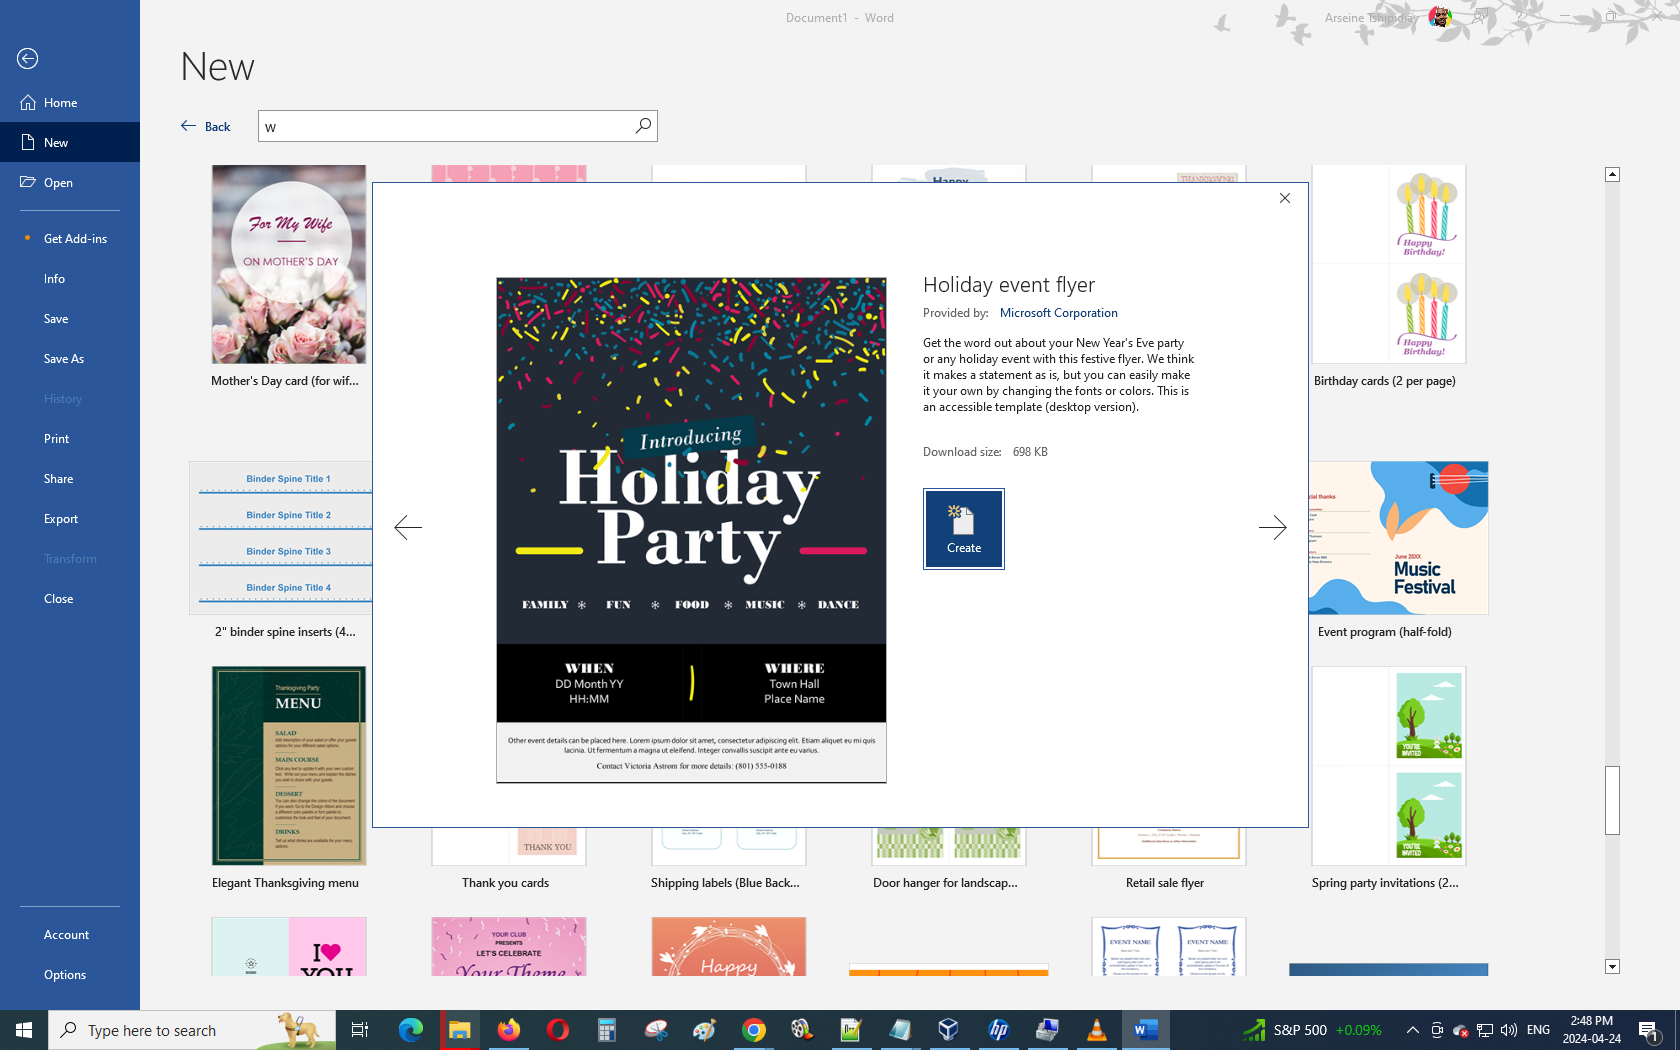Click the template search input field
The image size is (1680, 1050).
[x=445, y=126]
